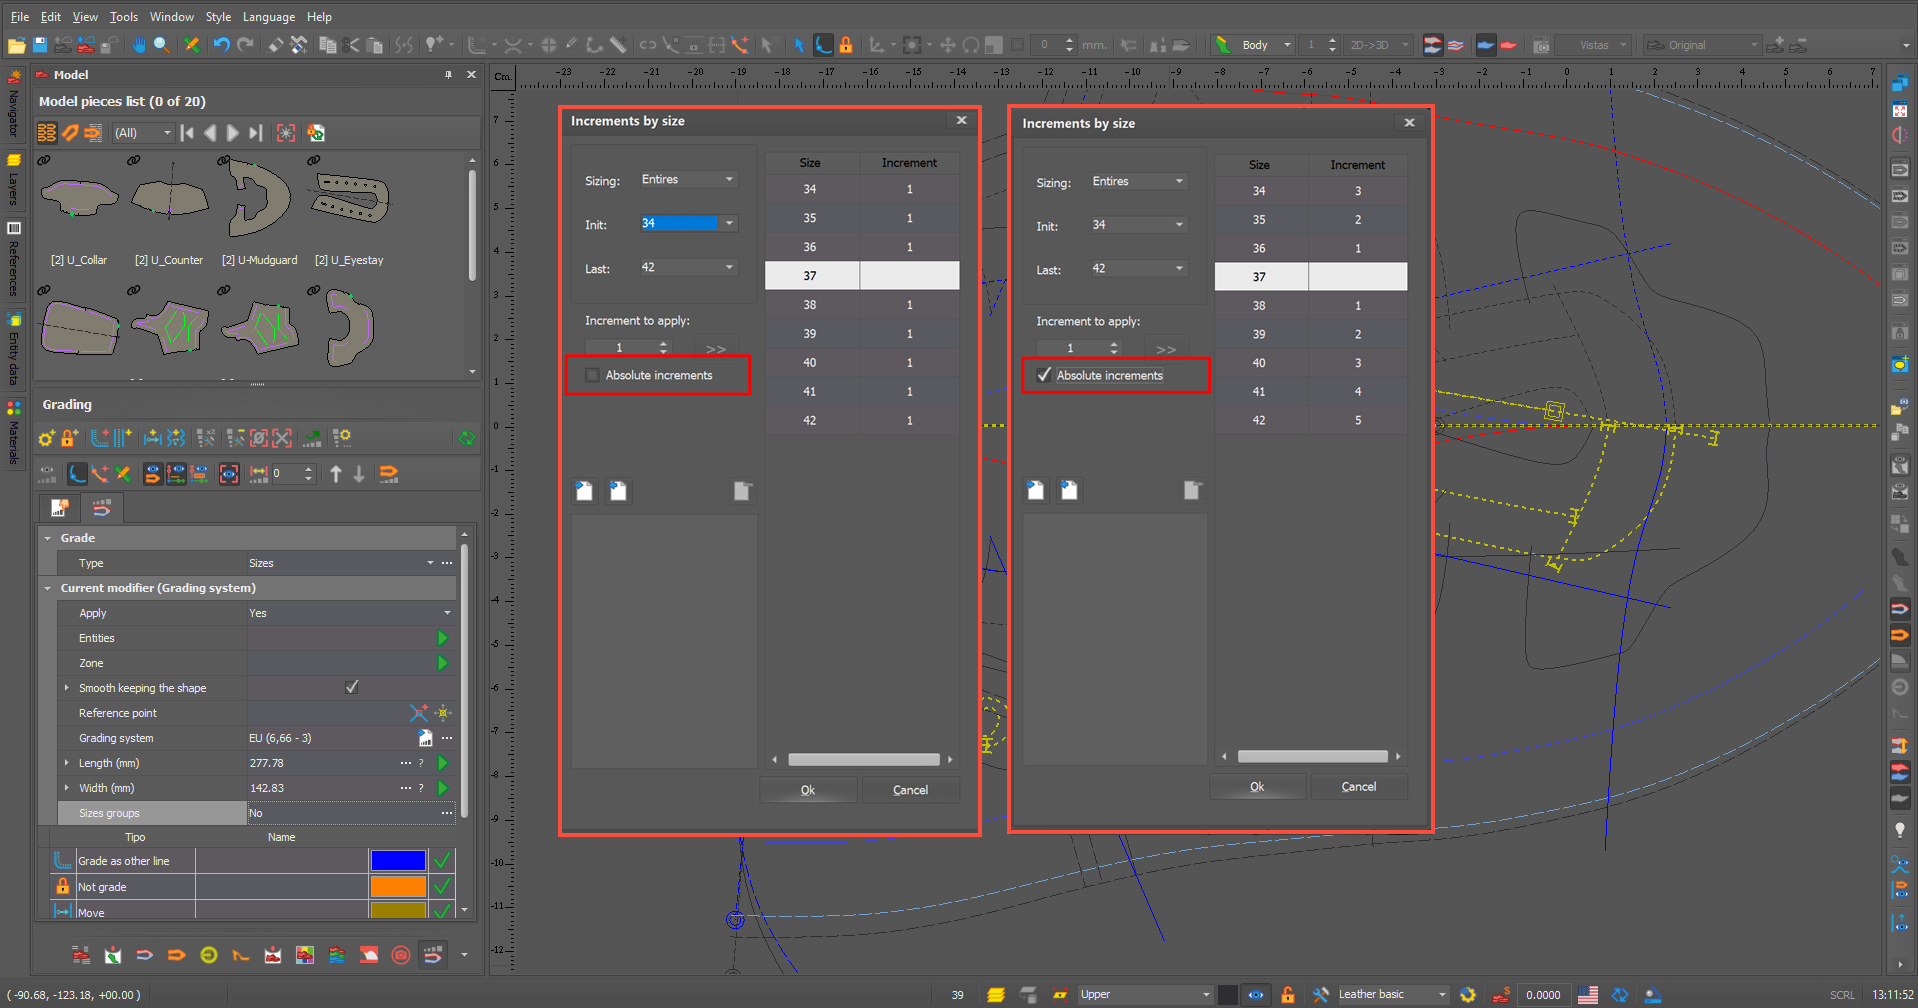Click the Undo arrow icon
Viewport: 1918px width, 1008px height.
[x=221, y=45]
